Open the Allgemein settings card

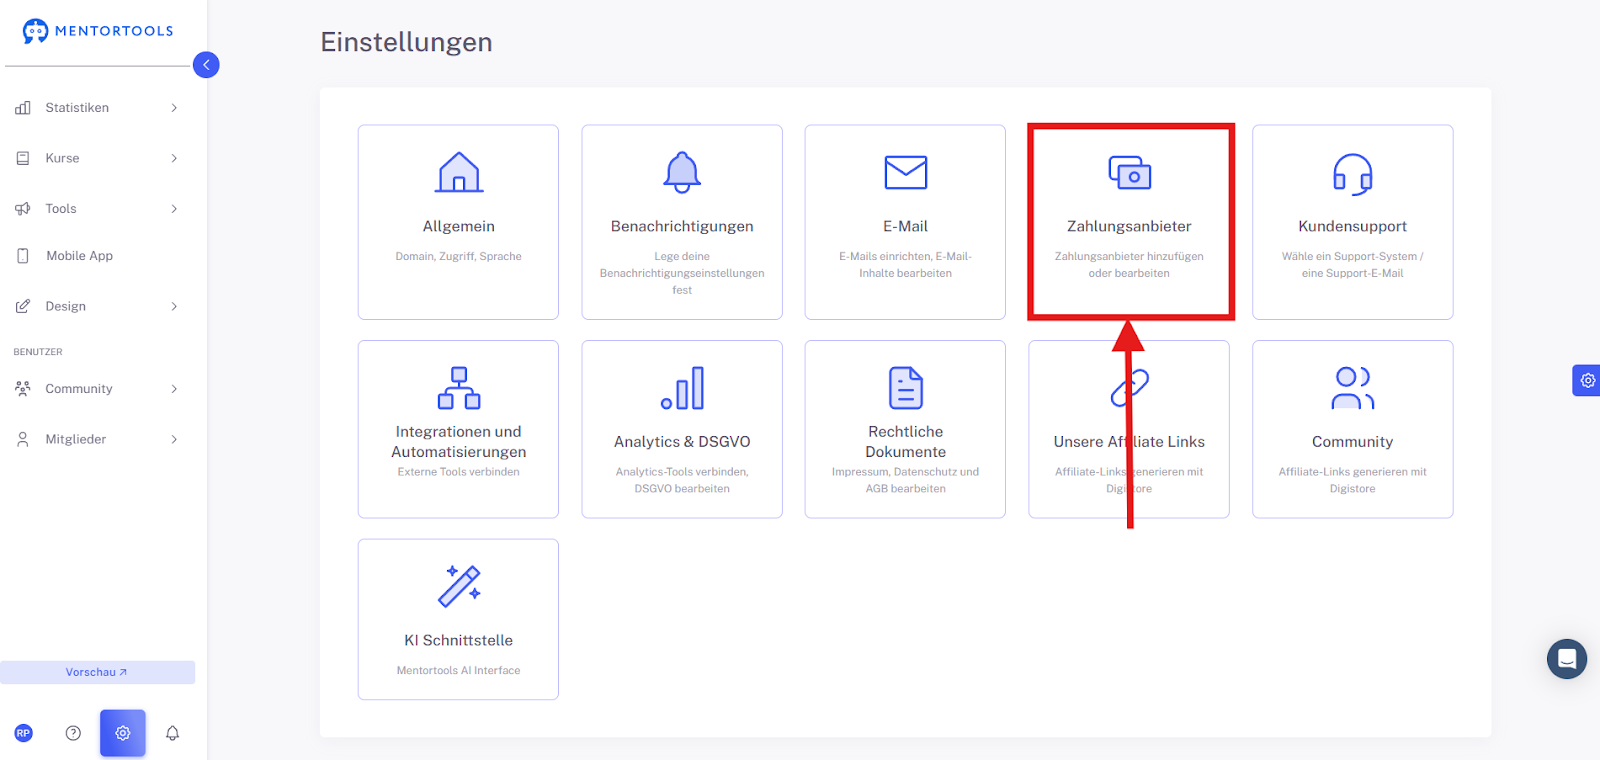458,222
